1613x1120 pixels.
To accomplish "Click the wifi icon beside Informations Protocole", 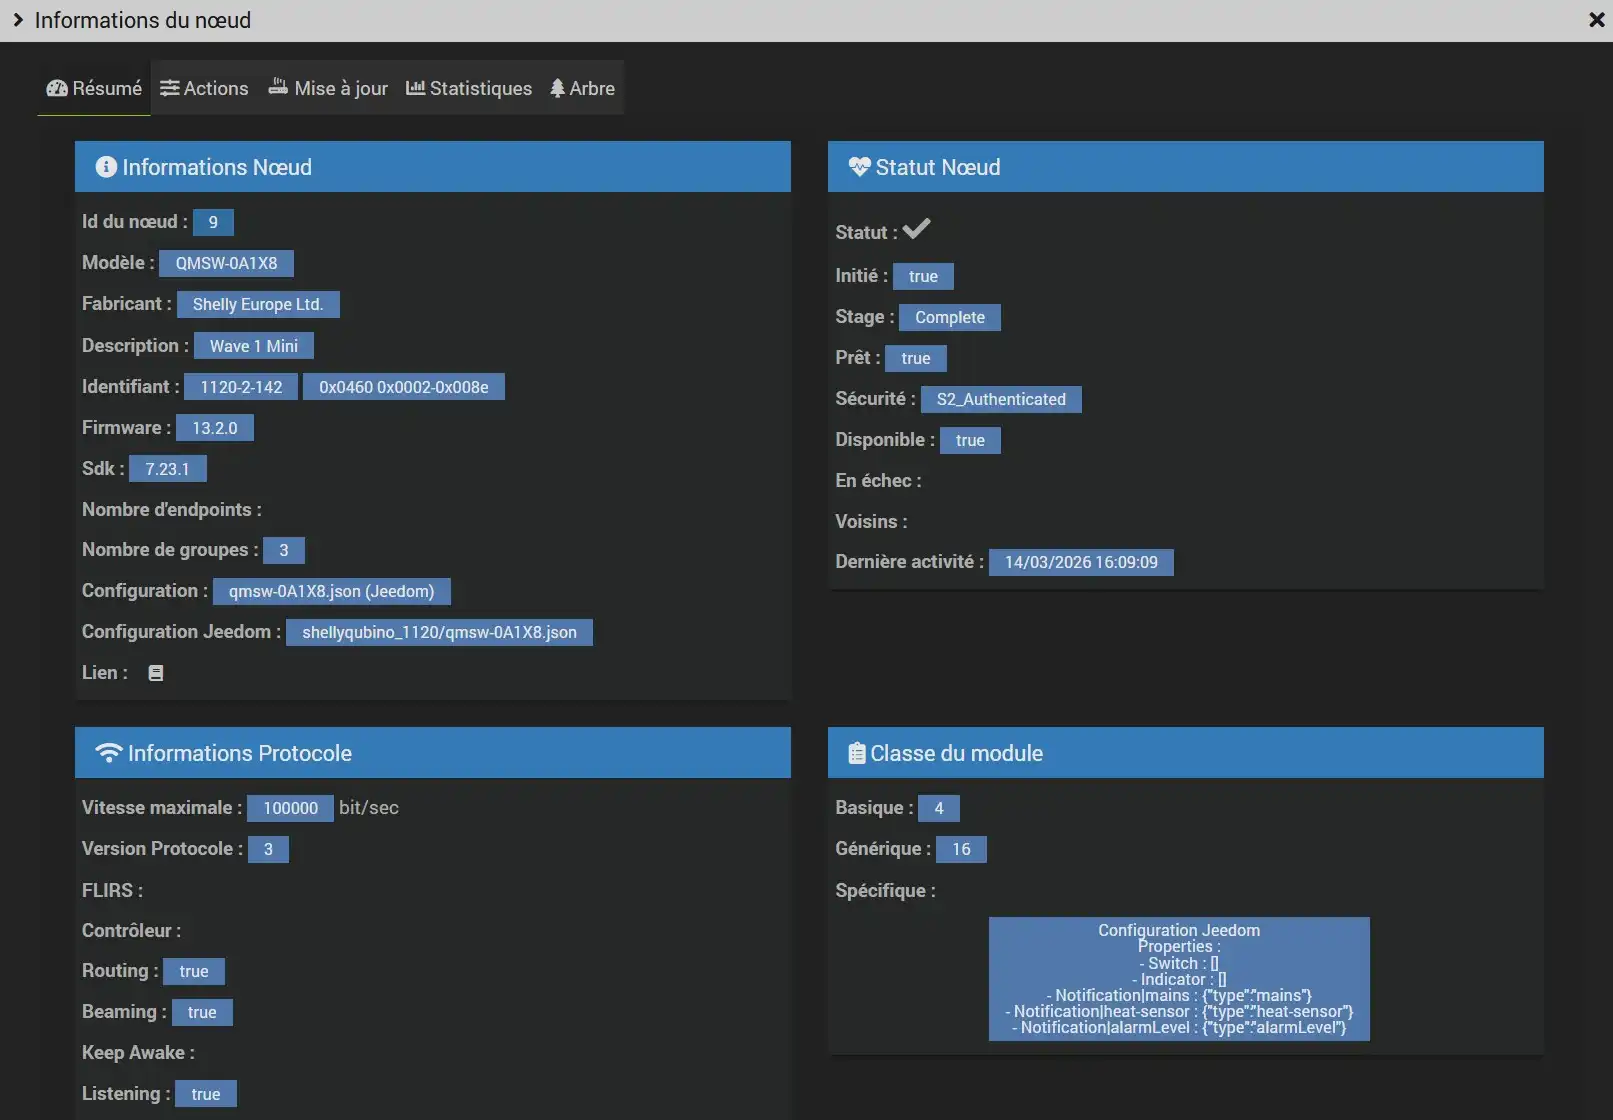I will click(x=108, y=753).
